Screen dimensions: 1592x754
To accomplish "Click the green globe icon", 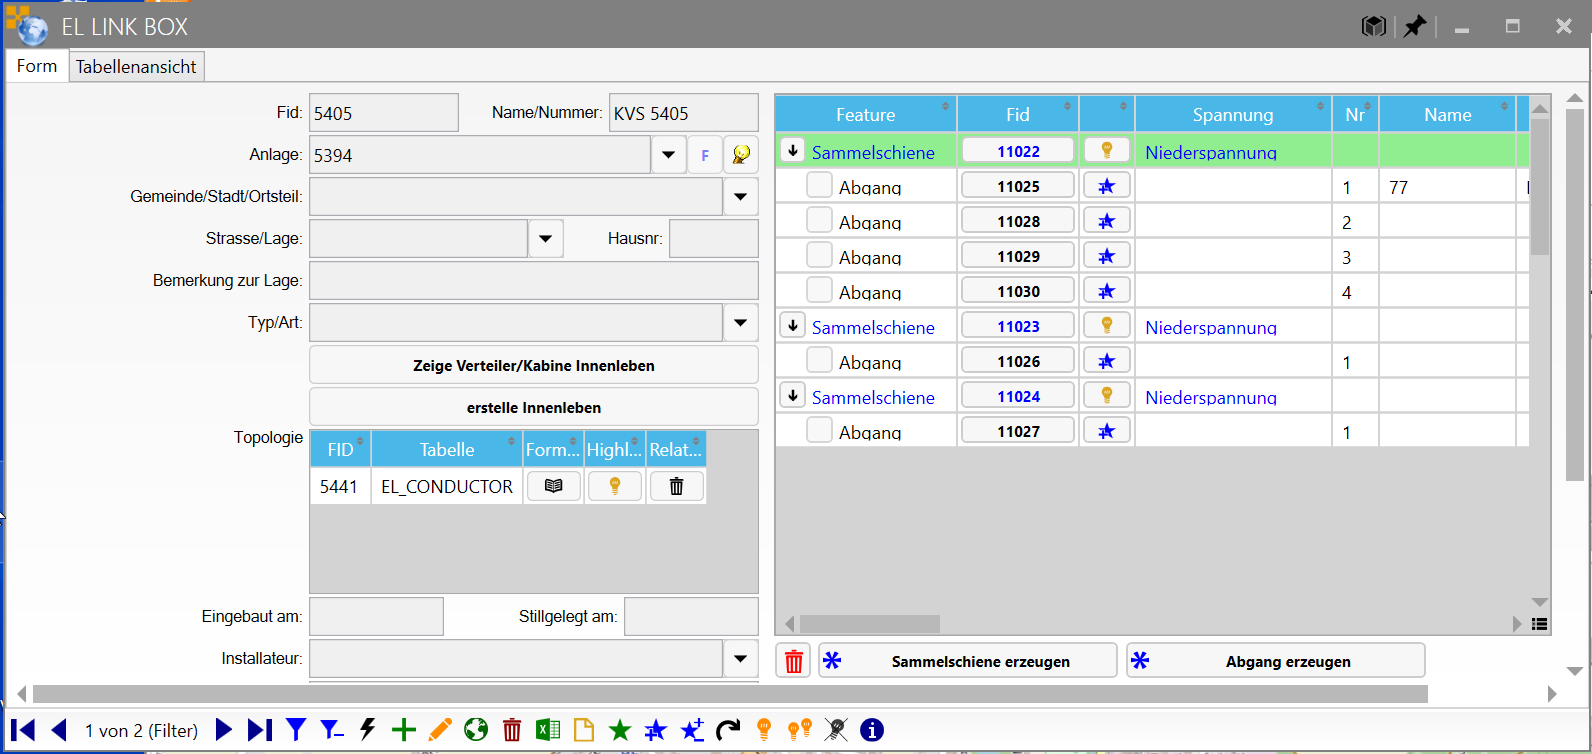I will pos(476,730).
